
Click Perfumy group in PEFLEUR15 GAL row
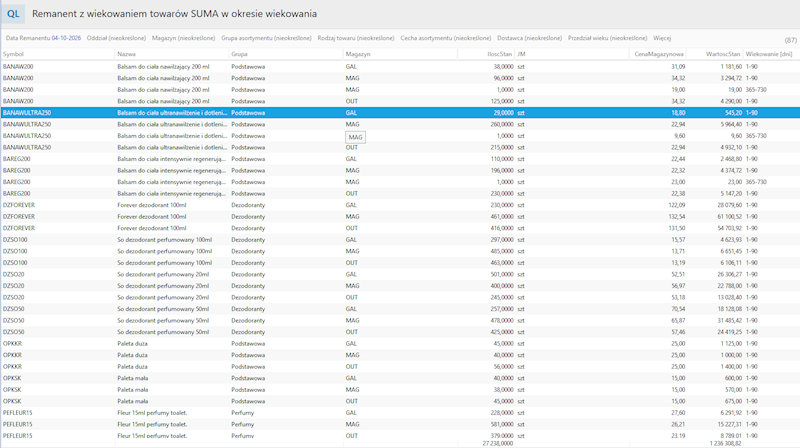(242, 413)
